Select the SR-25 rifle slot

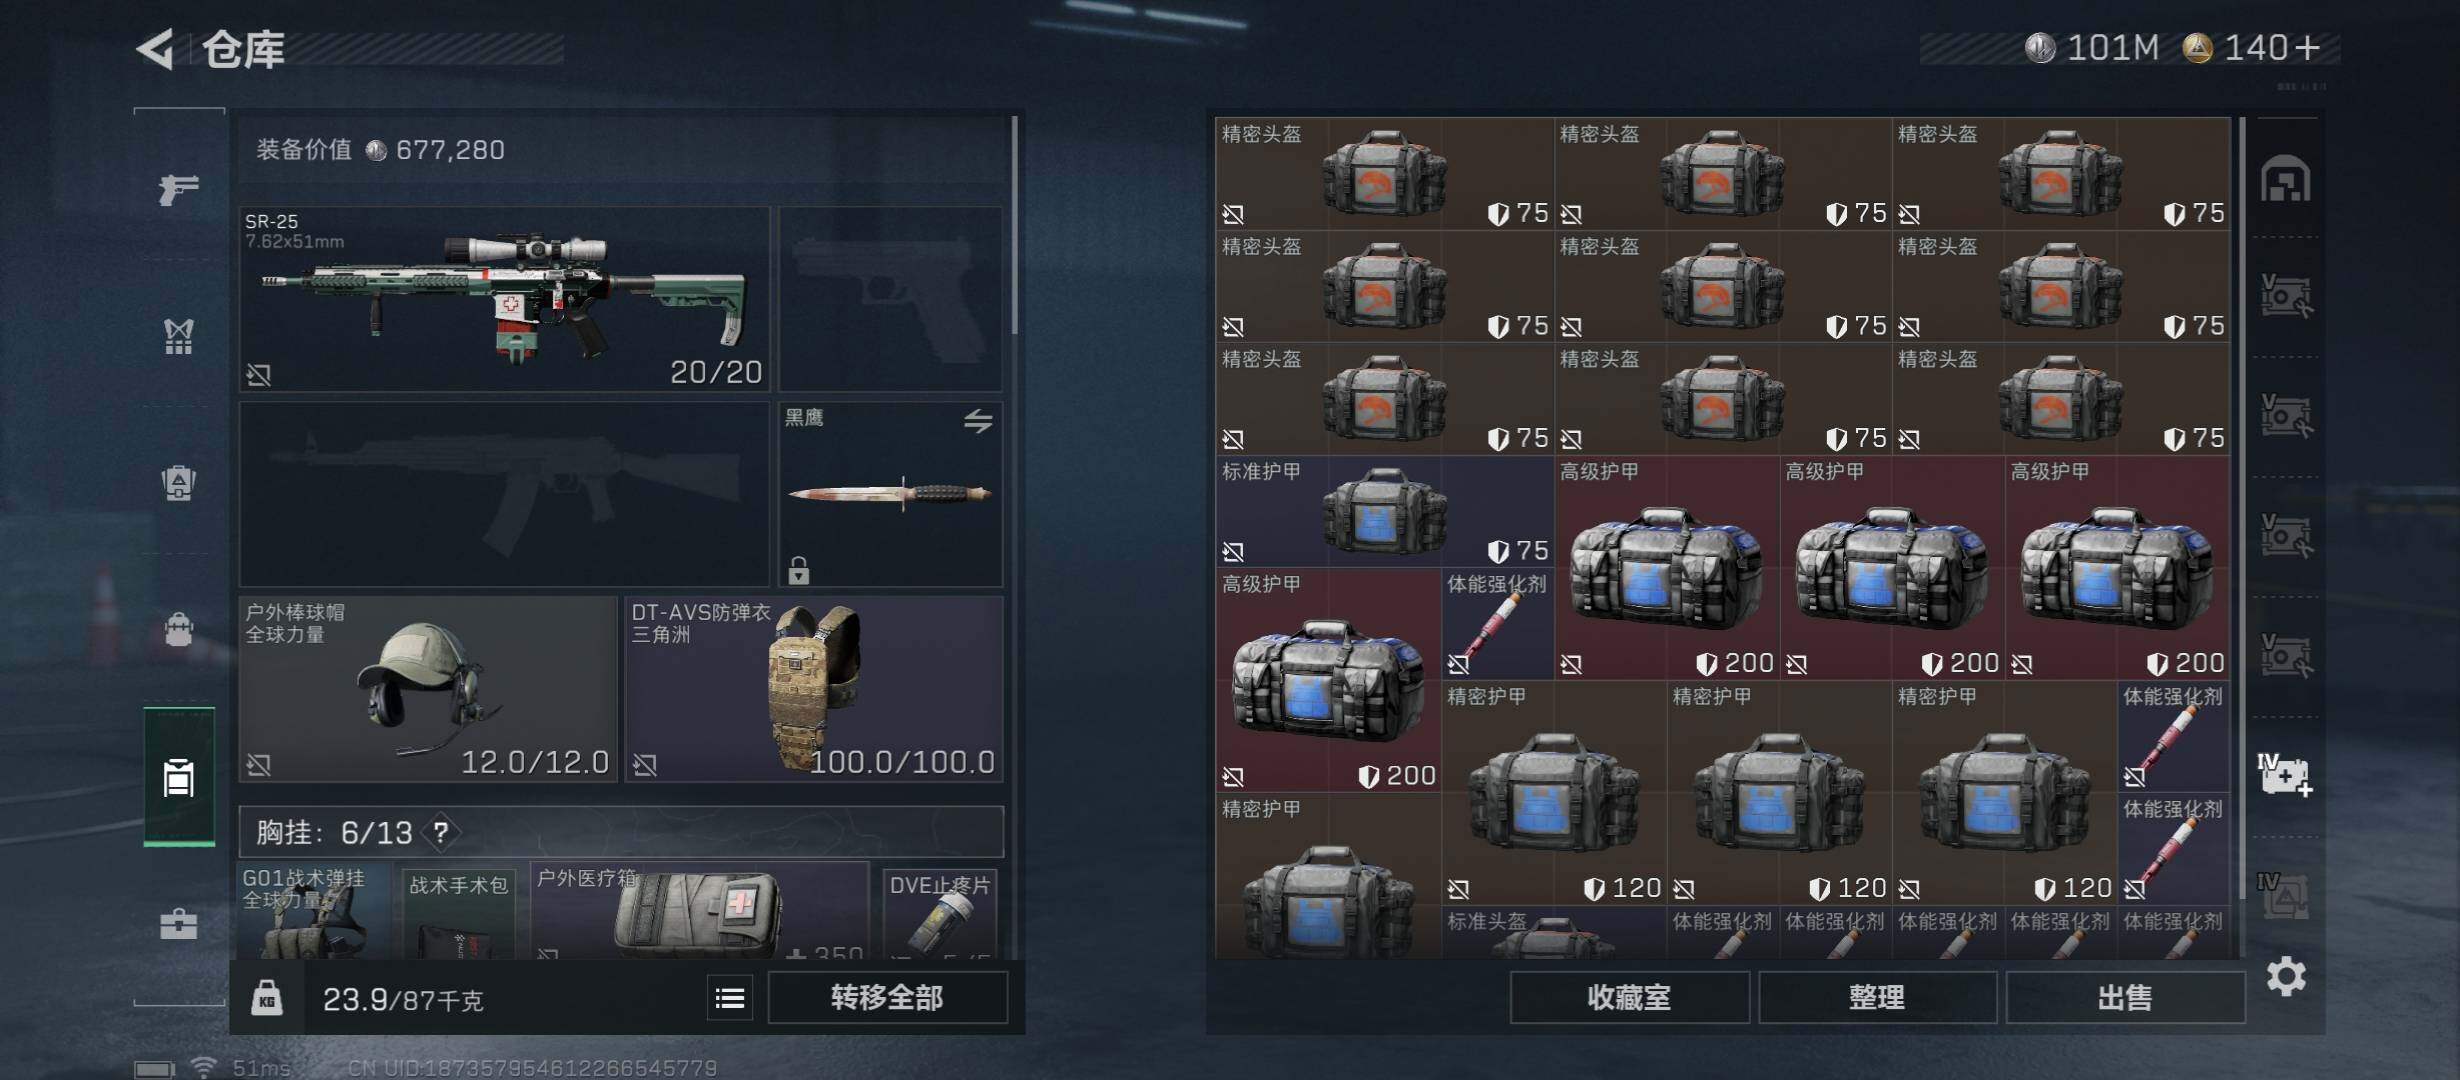tap(504, 299)
